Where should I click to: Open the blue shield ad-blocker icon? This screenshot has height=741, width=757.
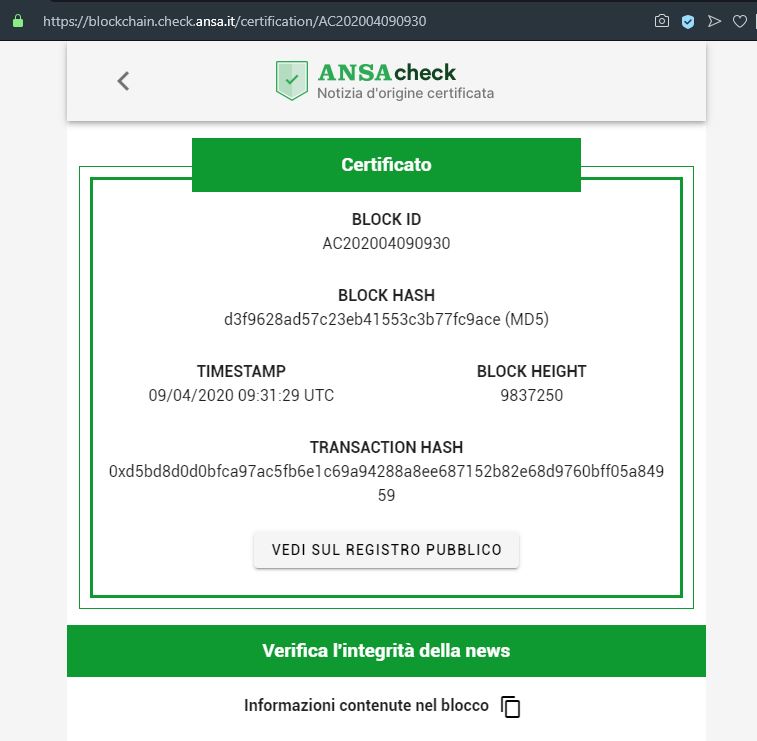point(688,21)
